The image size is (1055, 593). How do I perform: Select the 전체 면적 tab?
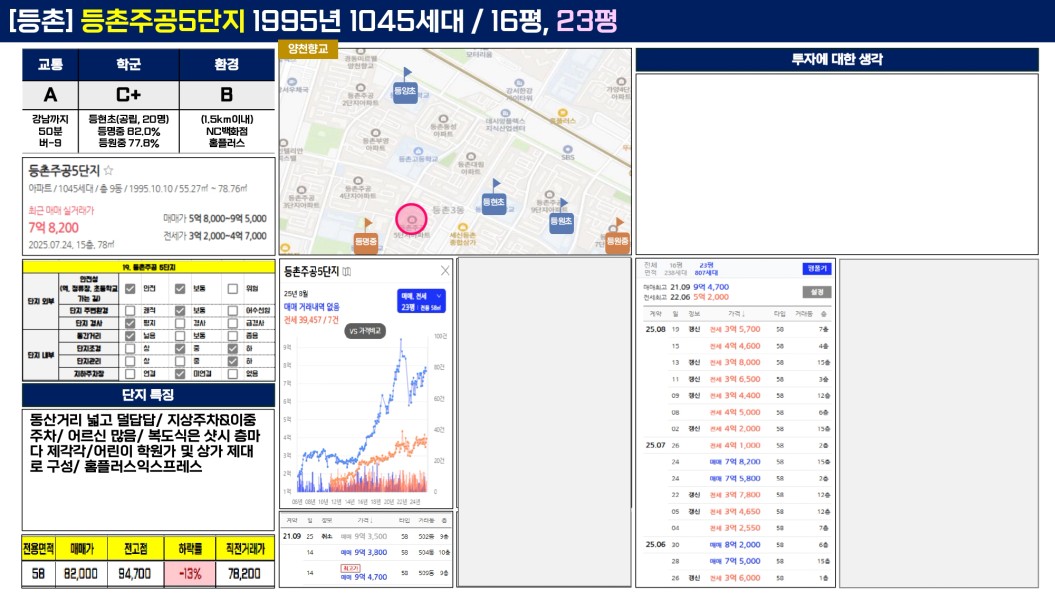click(x=650, y=269)
